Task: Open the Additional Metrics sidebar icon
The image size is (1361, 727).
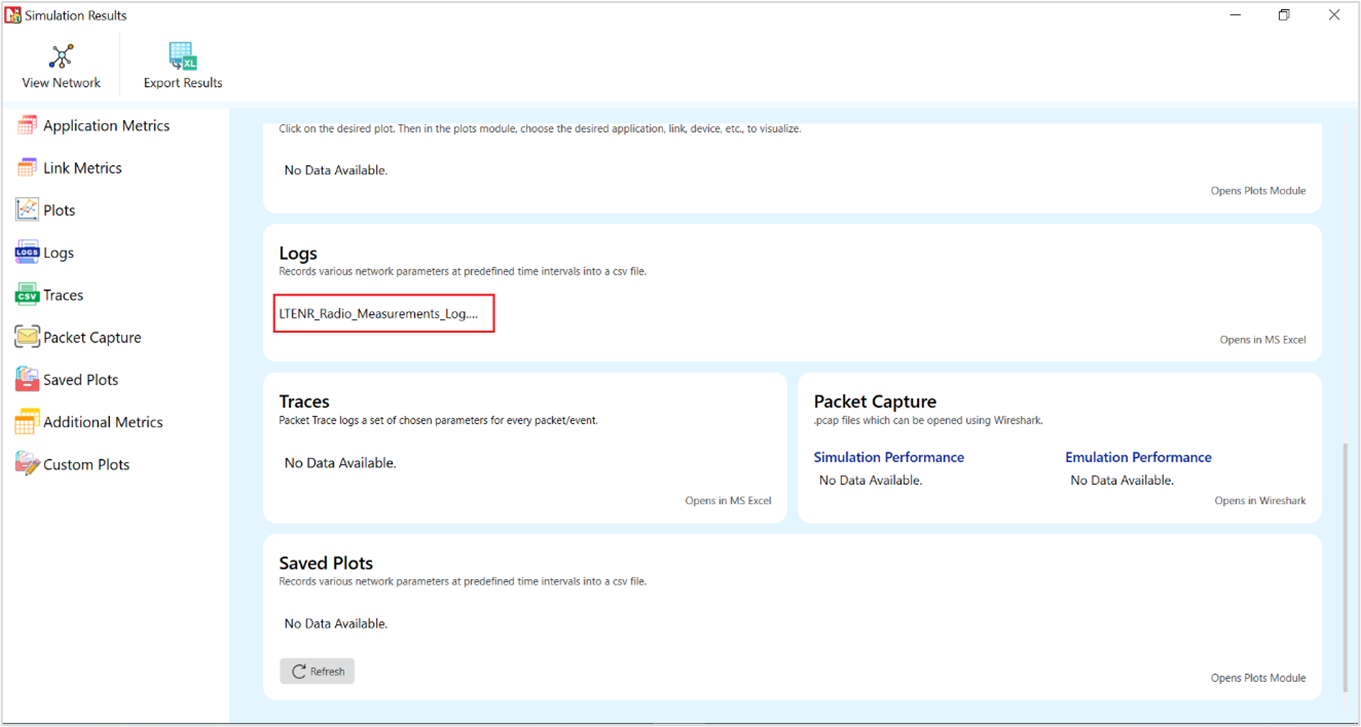Action: coord(27,422)
